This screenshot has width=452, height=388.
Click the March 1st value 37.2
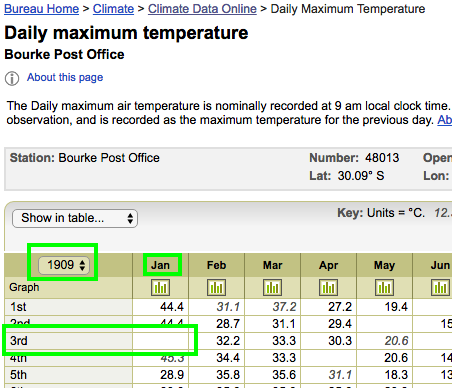(284, 307)
